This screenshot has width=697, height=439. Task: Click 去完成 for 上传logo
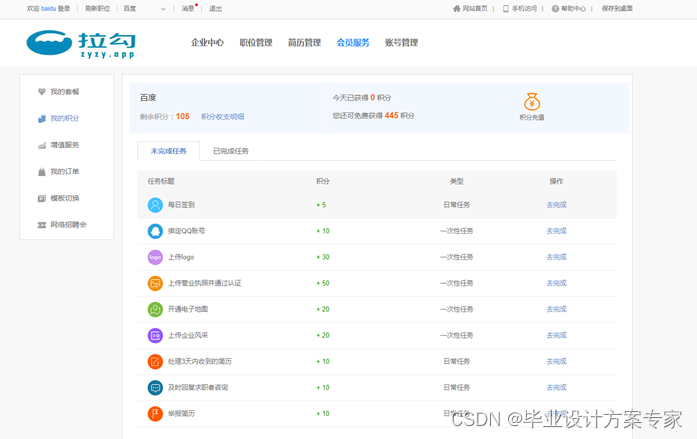pyautogui.click(x=557, y=257)
